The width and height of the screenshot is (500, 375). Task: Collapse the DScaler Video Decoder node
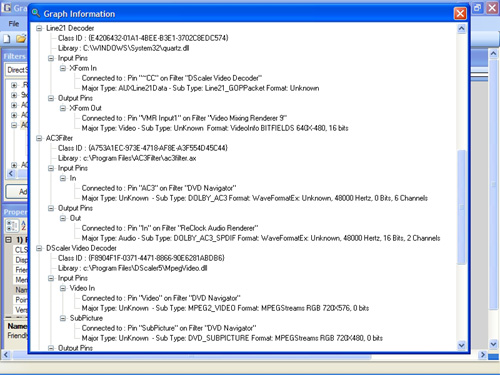click(x=39, y=248)
